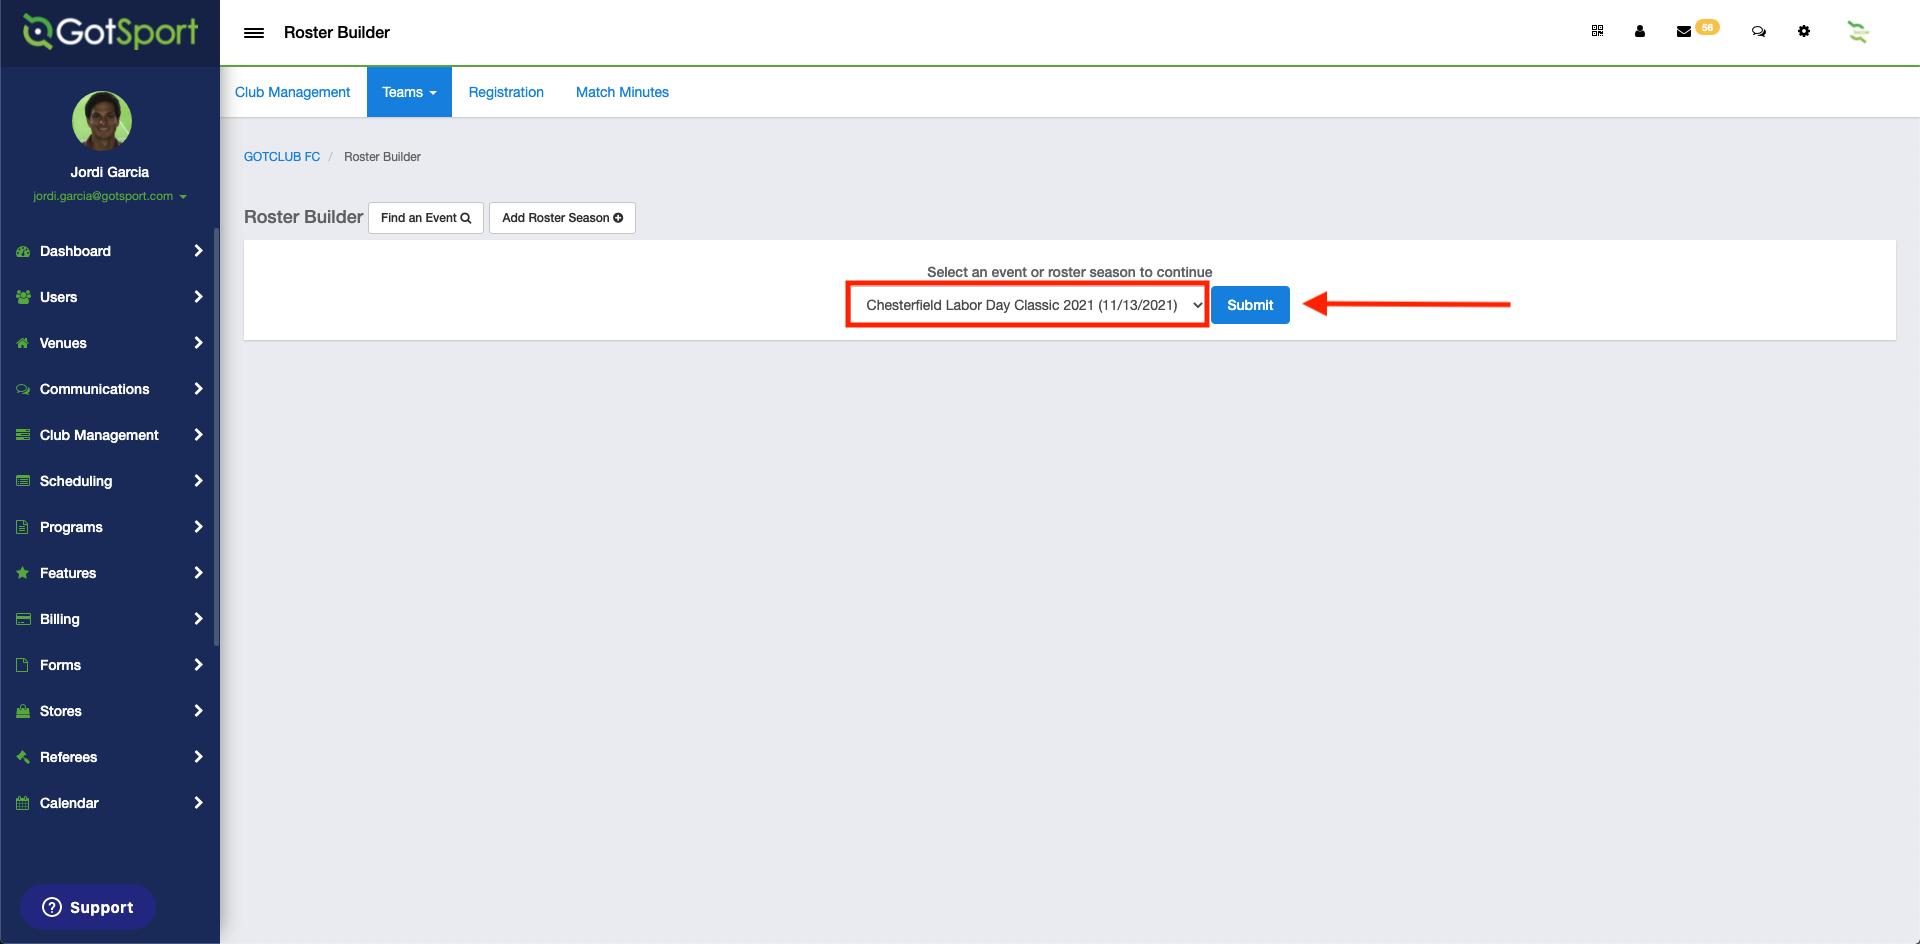
Task: Expand the Referees chevron
Action: point(198,757)
